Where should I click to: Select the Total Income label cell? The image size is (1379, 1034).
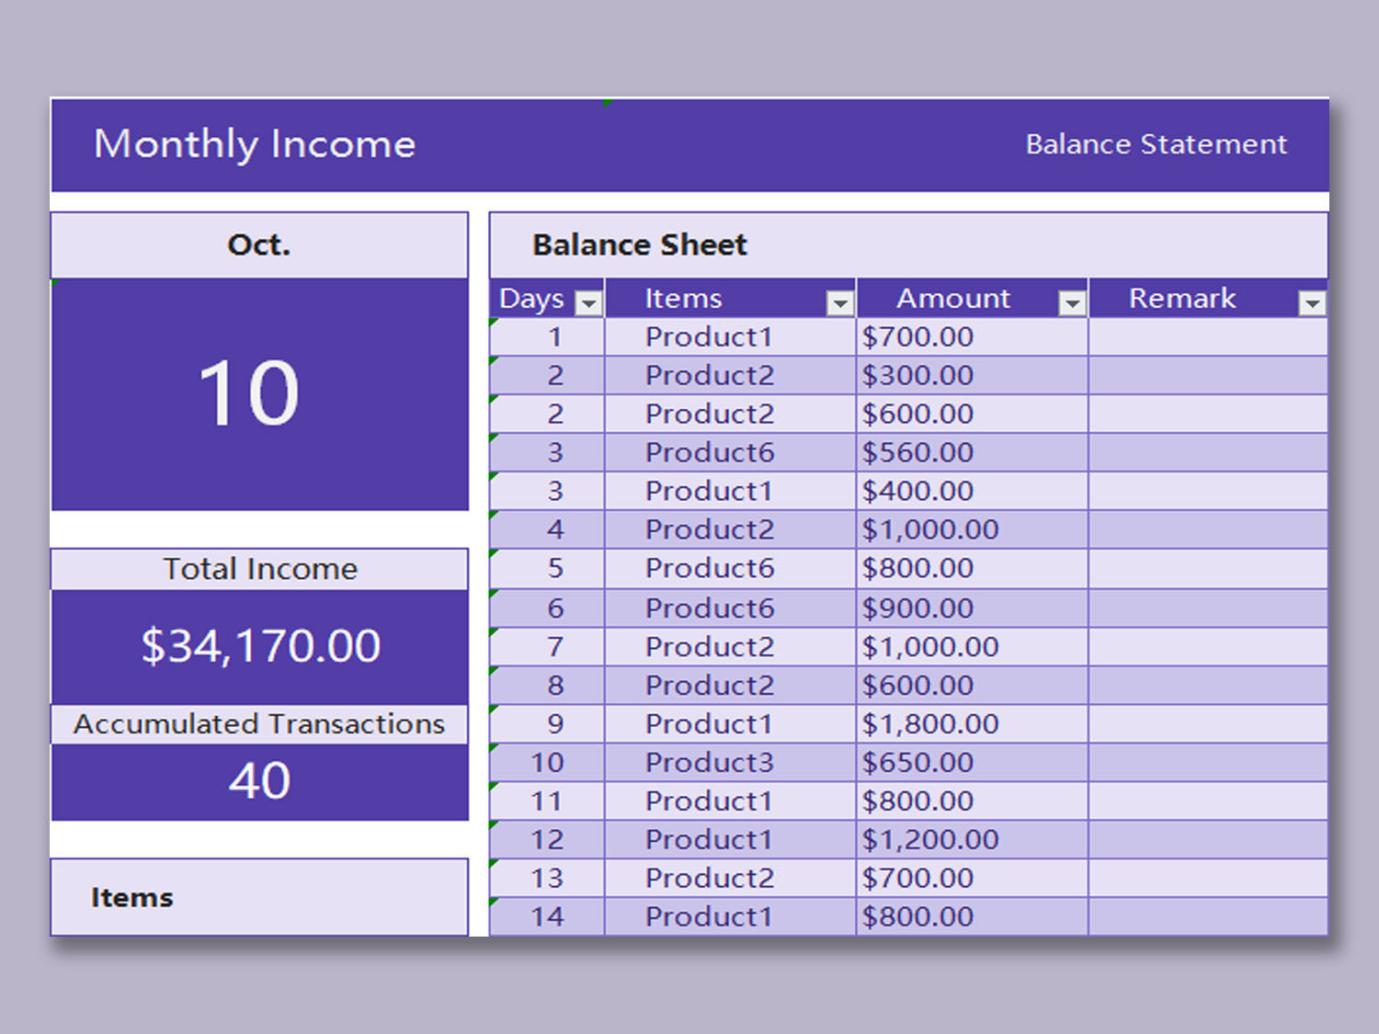pyautogui.click(x=259, y=568)
